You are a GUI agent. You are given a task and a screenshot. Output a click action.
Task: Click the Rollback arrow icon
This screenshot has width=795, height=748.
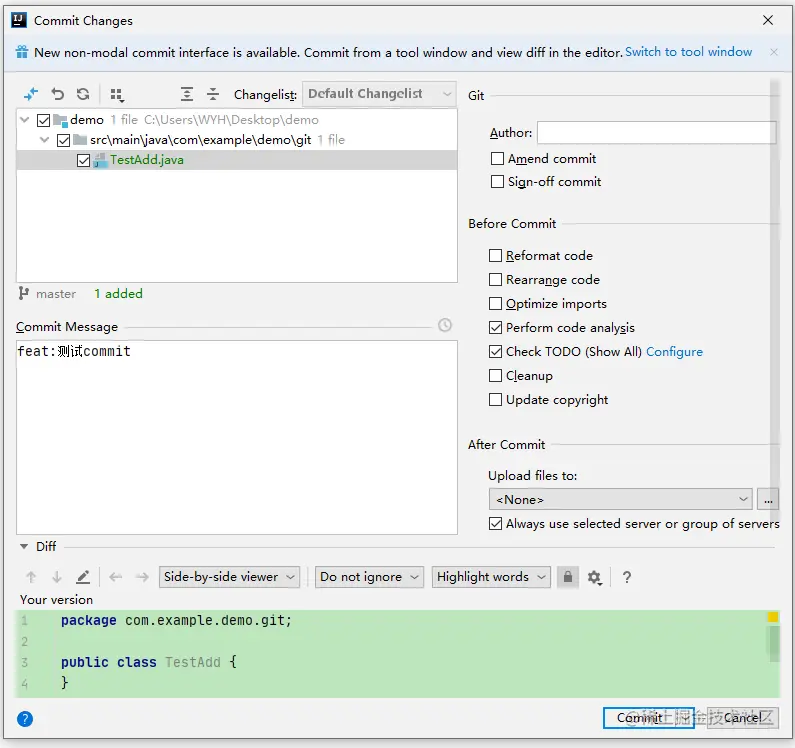point(57,94)
